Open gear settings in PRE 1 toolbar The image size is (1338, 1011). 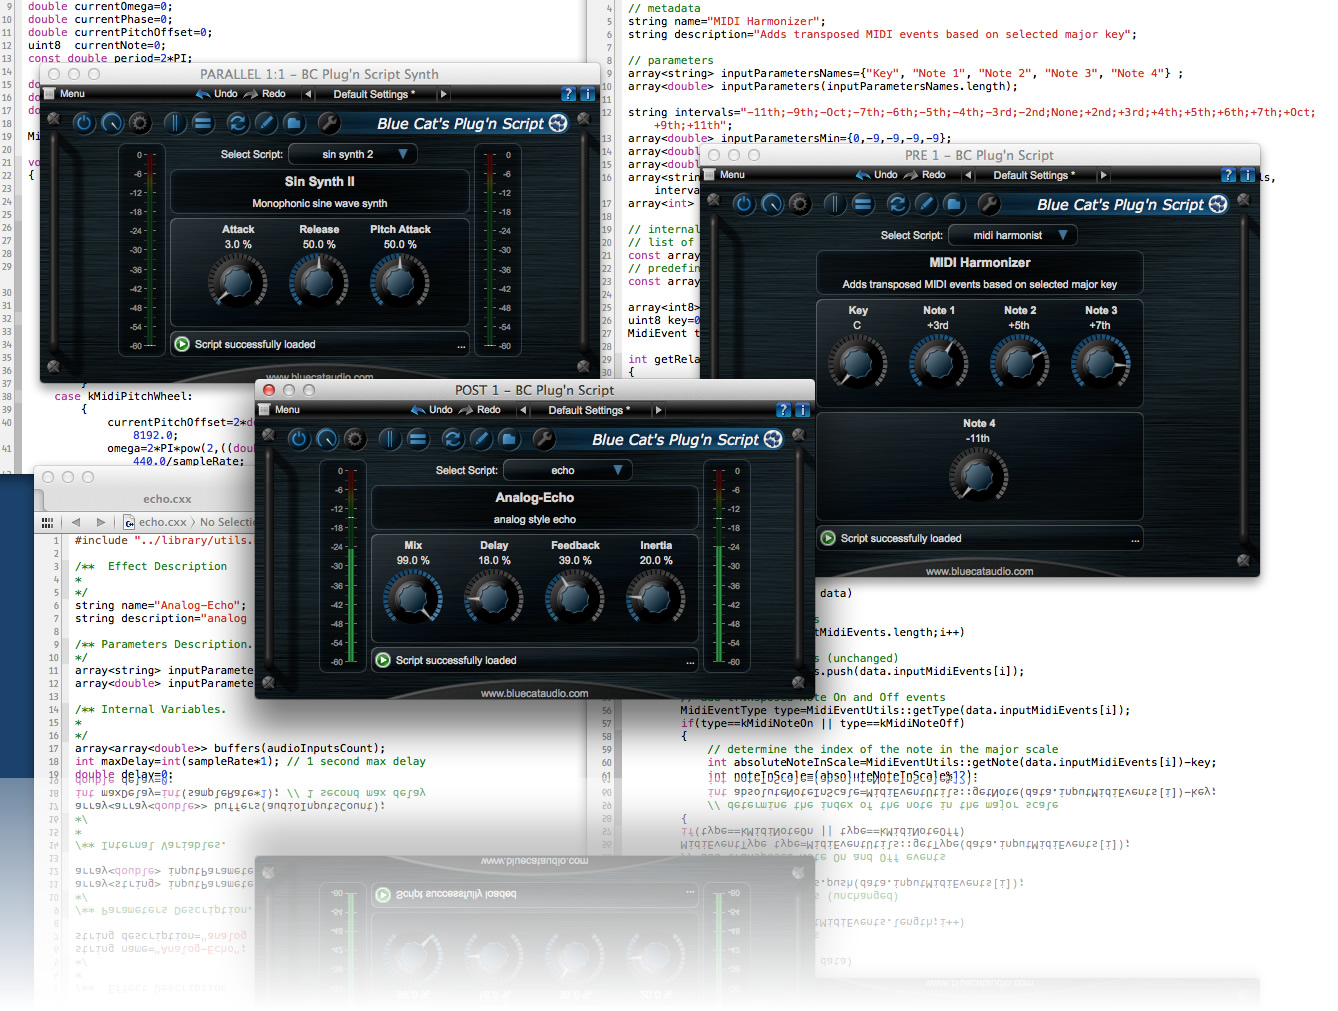[800, 204]
